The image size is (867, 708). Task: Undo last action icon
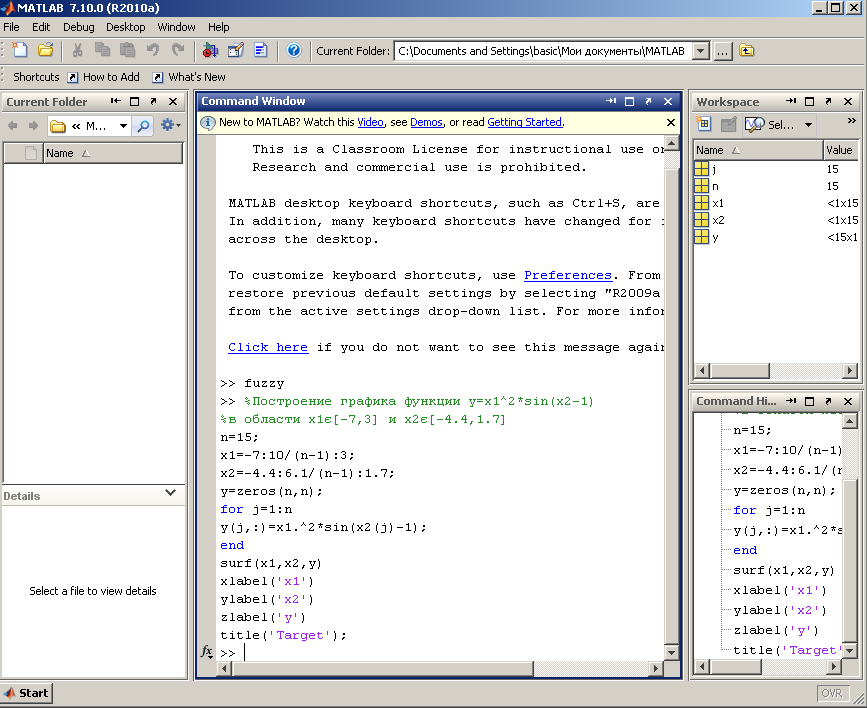click(x=153, y=50)
